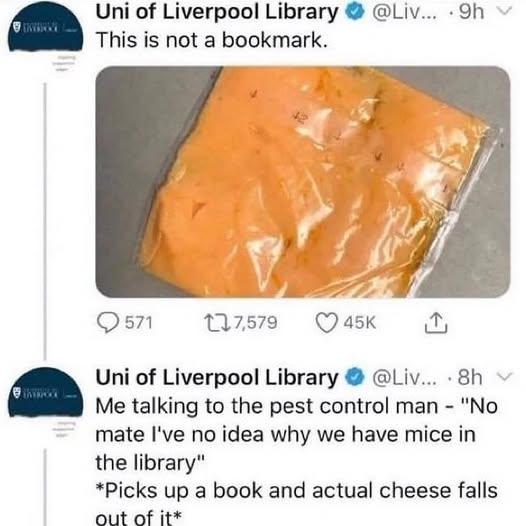Share the bookmark tweet via share icon
The image size is (526, 526).
pos(436,323)
